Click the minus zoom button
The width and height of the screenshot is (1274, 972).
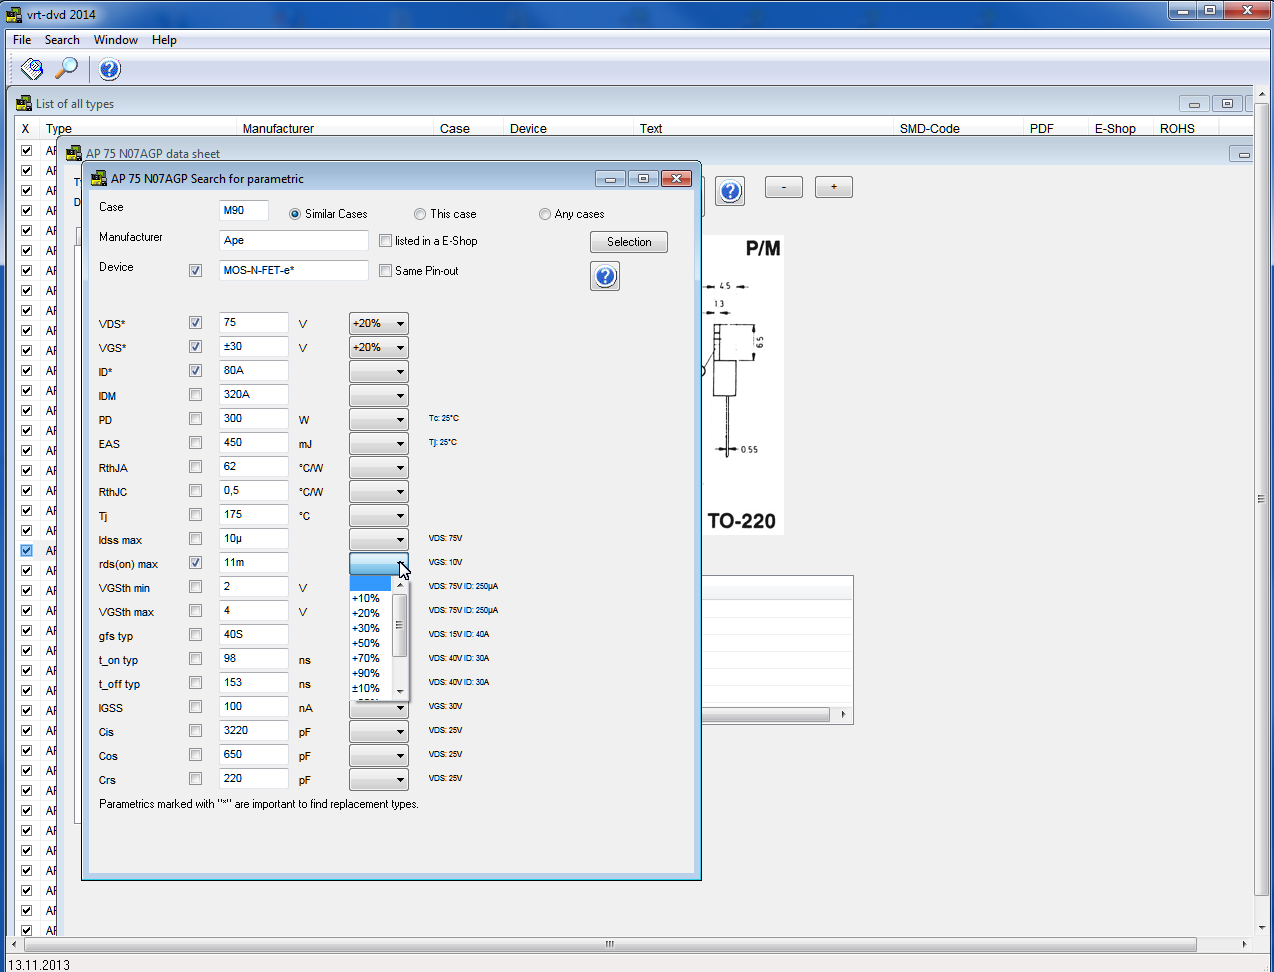click(x=784, y=187)
